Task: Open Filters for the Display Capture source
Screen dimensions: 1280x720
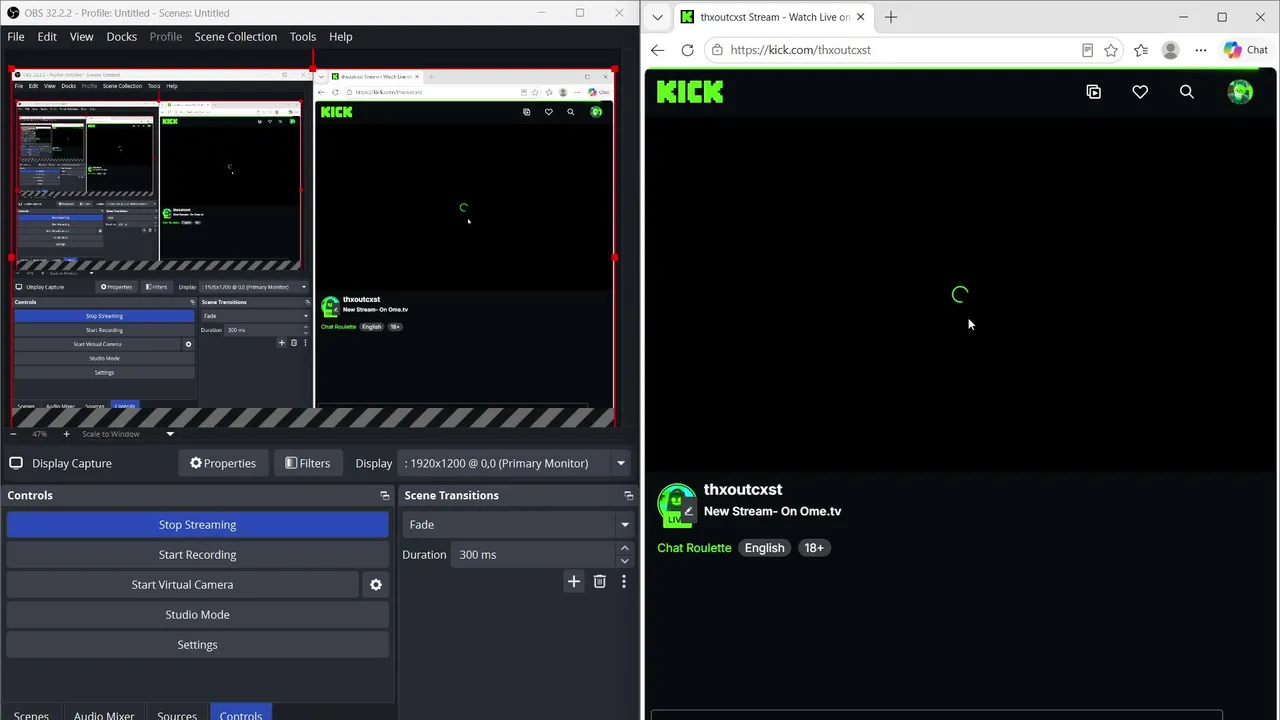Action: [x=307, y=463]
